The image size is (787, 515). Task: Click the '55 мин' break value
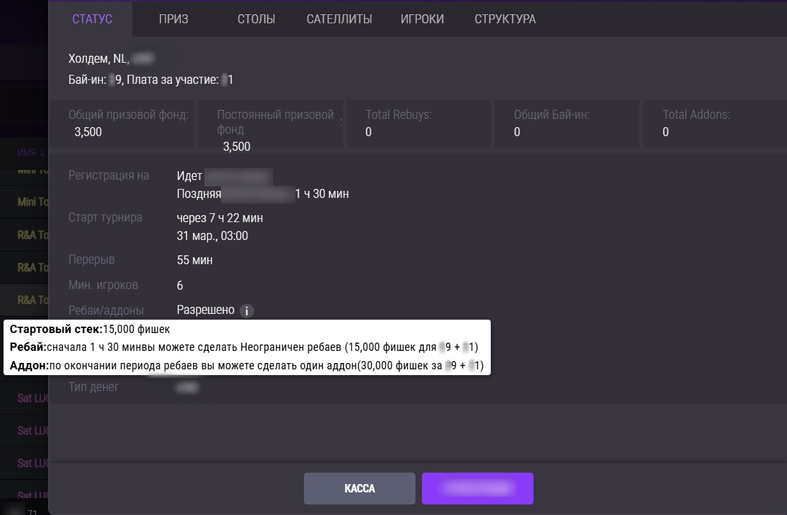tap(195, 260)
